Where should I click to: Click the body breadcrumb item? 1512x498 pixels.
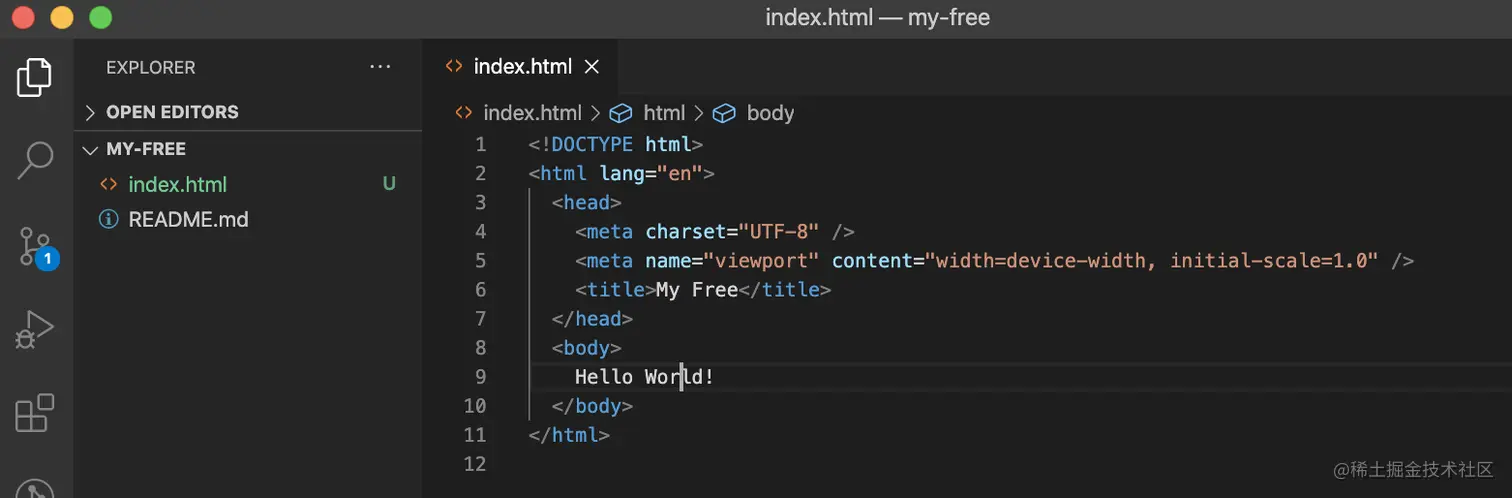[770, 113]
